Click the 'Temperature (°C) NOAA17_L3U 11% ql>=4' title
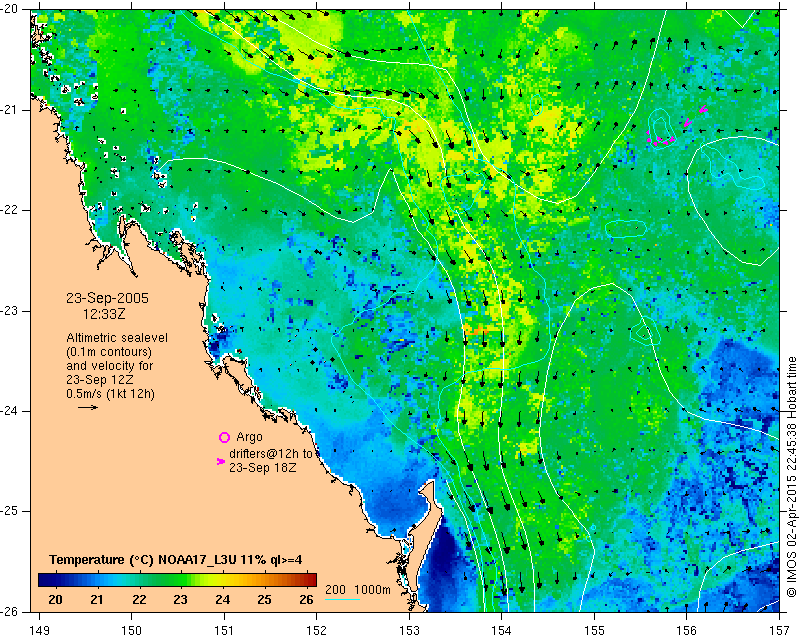 click(176, 560)
